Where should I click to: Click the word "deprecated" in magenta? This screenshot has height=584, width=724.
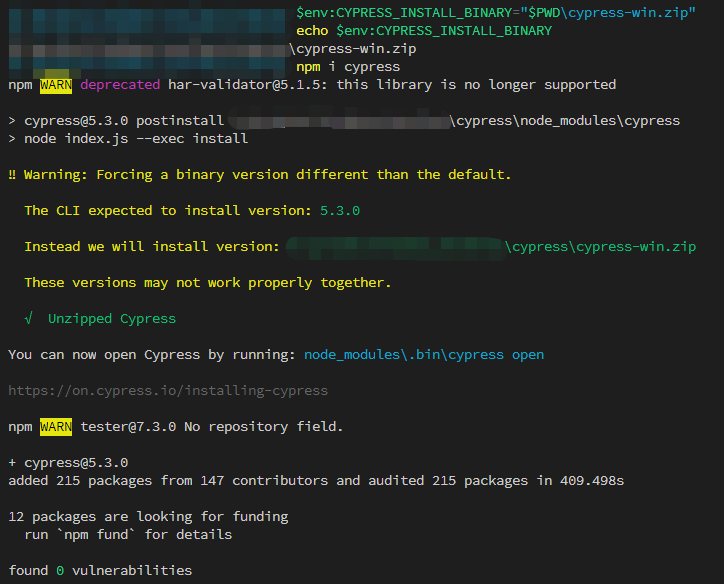pyautogui.click(x=120, y=85)
